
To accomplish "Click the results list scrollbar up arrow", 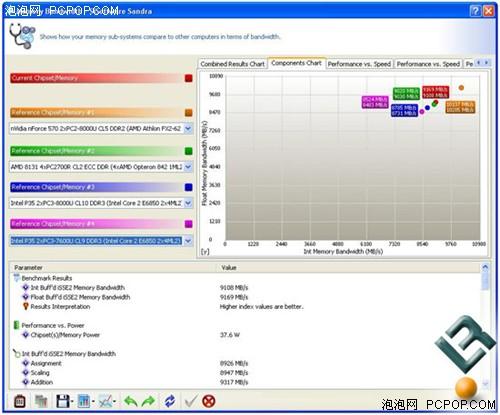I will pyautogui.click(x=485, y=267).
